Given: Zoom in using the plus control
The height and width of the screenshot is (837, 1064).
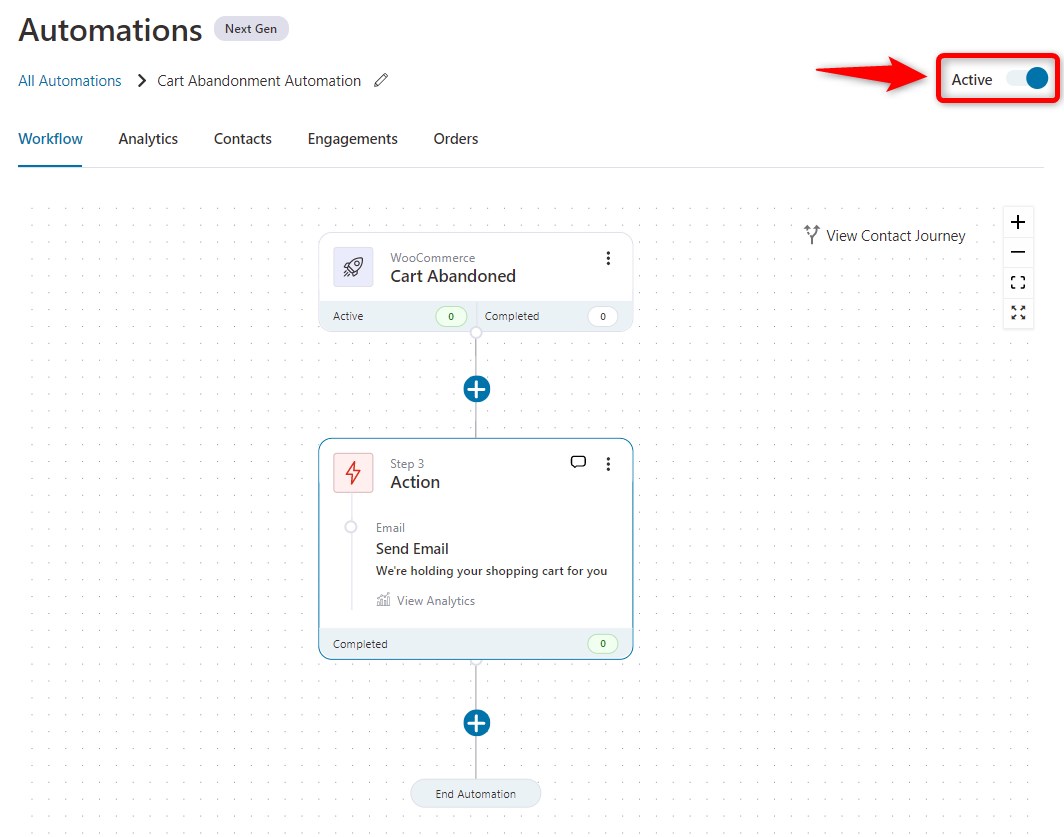Looking at the screenshot, I should click(1018, 221).
